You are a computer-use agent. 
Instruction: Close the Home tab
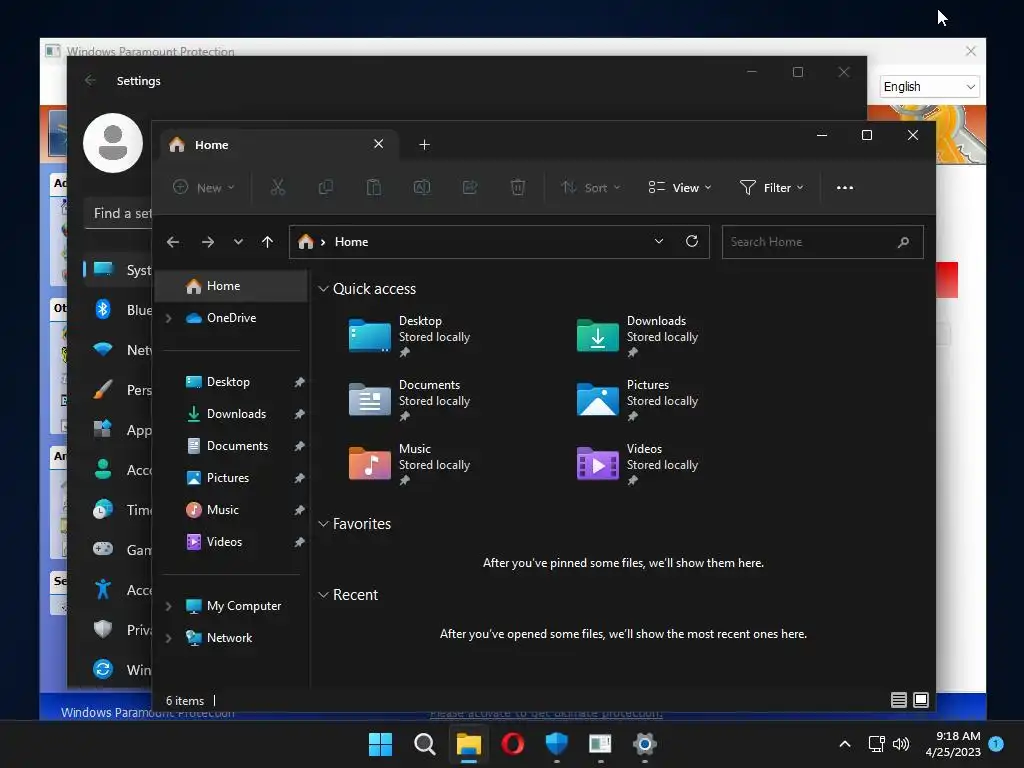tap(378, 144)
